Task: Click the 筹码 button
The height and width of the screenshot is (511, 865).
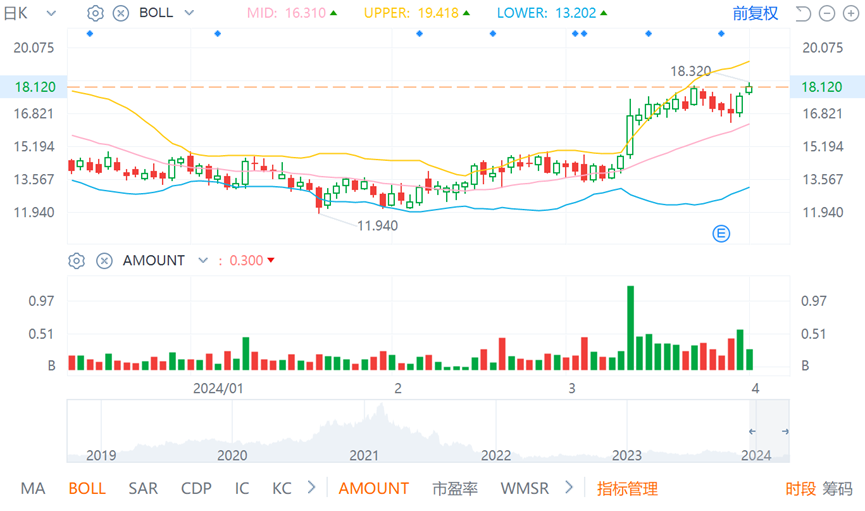Action: pos(837,488)
